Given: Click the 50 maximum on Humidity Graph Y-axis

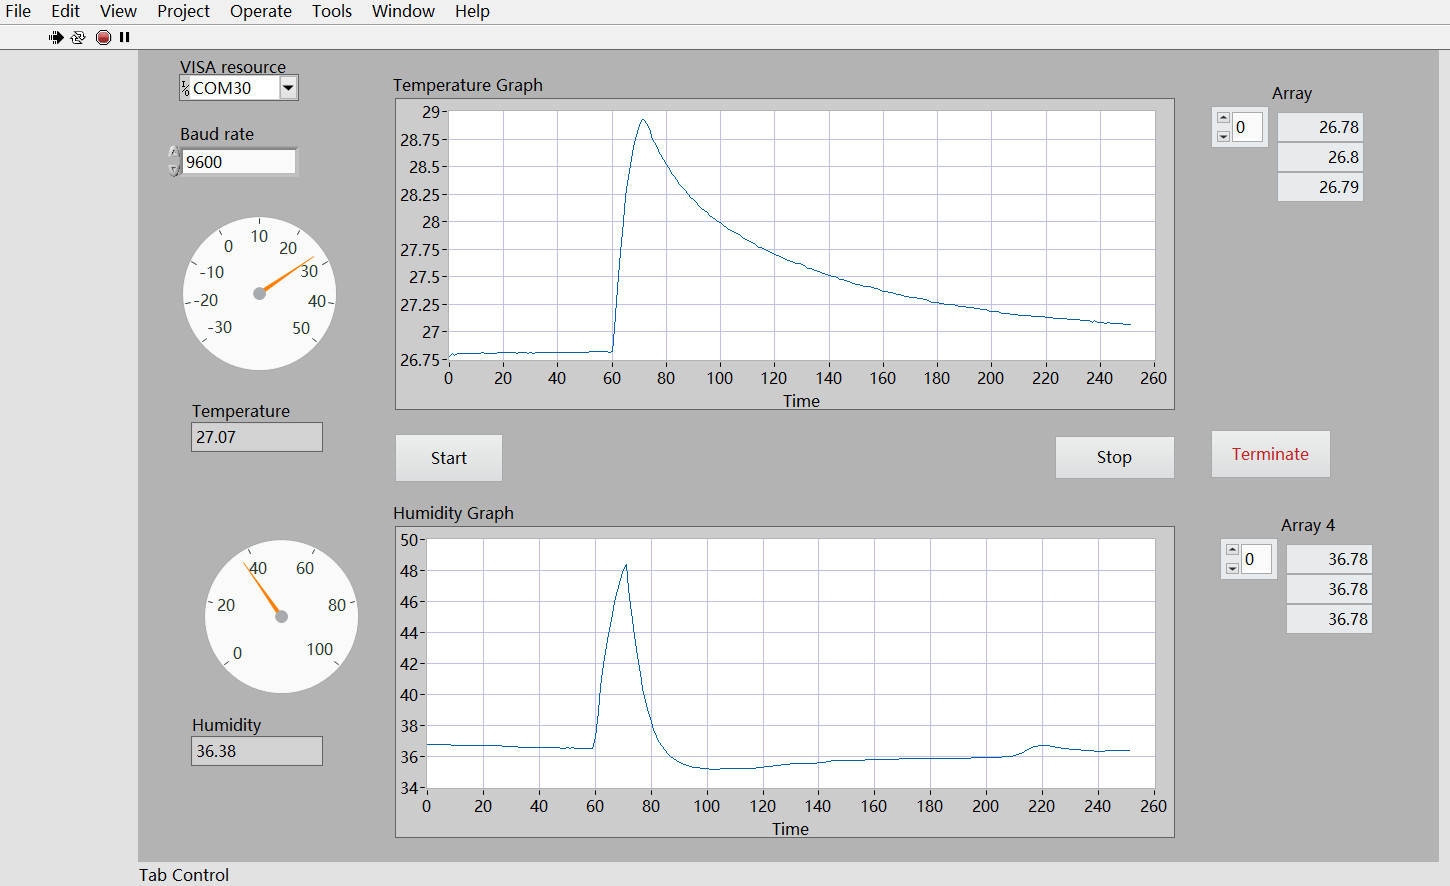Looking at the screenshot, I should 410,540.
